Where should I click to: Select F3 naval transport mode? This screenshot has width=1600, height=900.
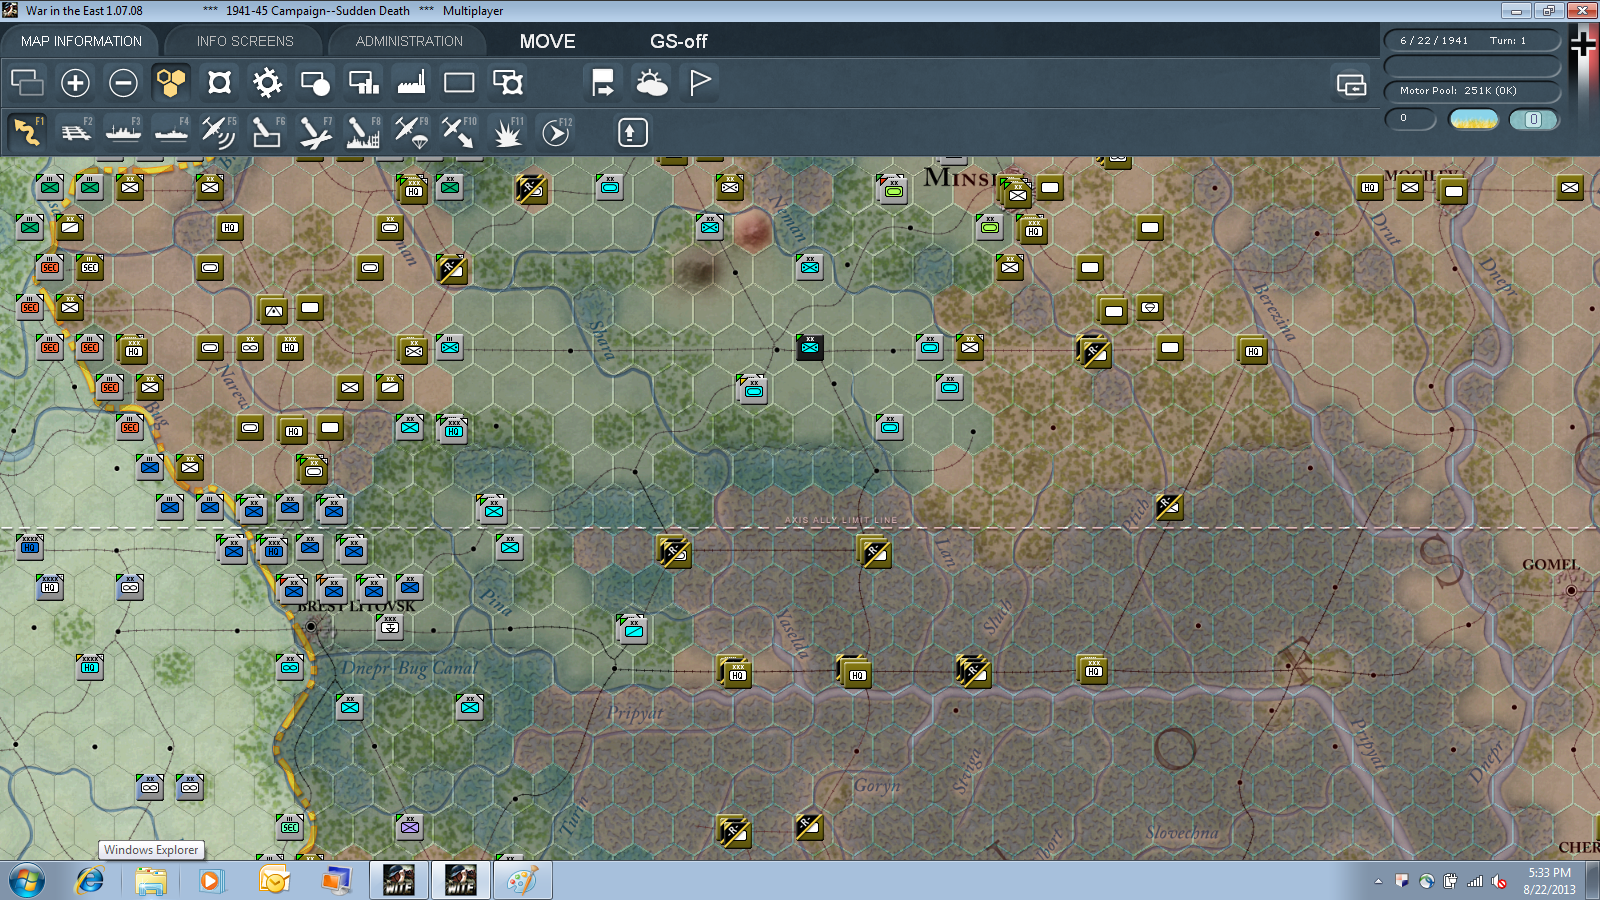coord(124,131)
